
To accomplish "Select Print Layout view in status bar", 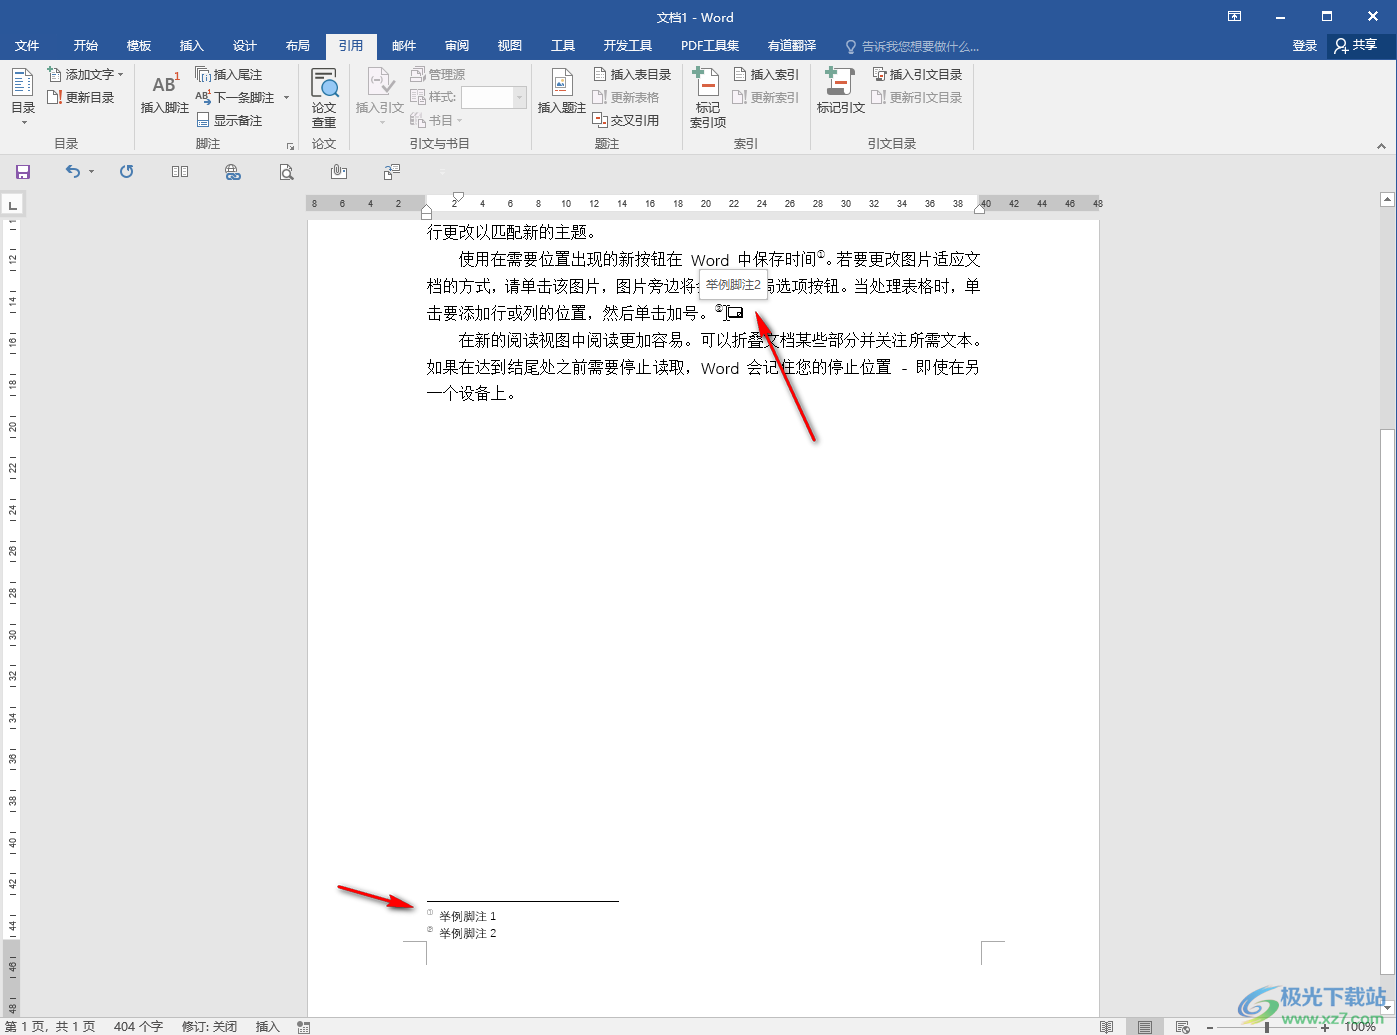I will click(1145, 1027).
